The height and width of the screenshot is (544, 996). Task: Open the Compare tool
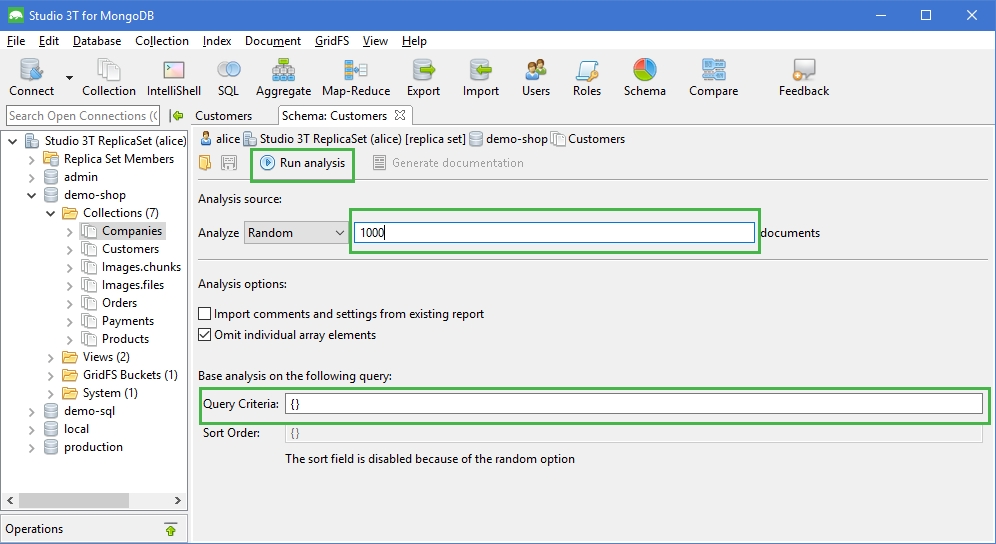(x=713, y=77)
